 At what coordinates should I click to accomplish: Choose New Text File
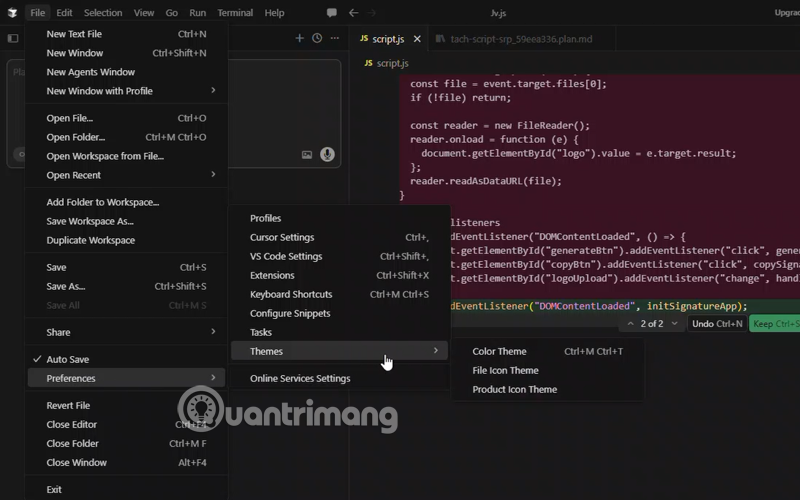click(x=126, y=34)
